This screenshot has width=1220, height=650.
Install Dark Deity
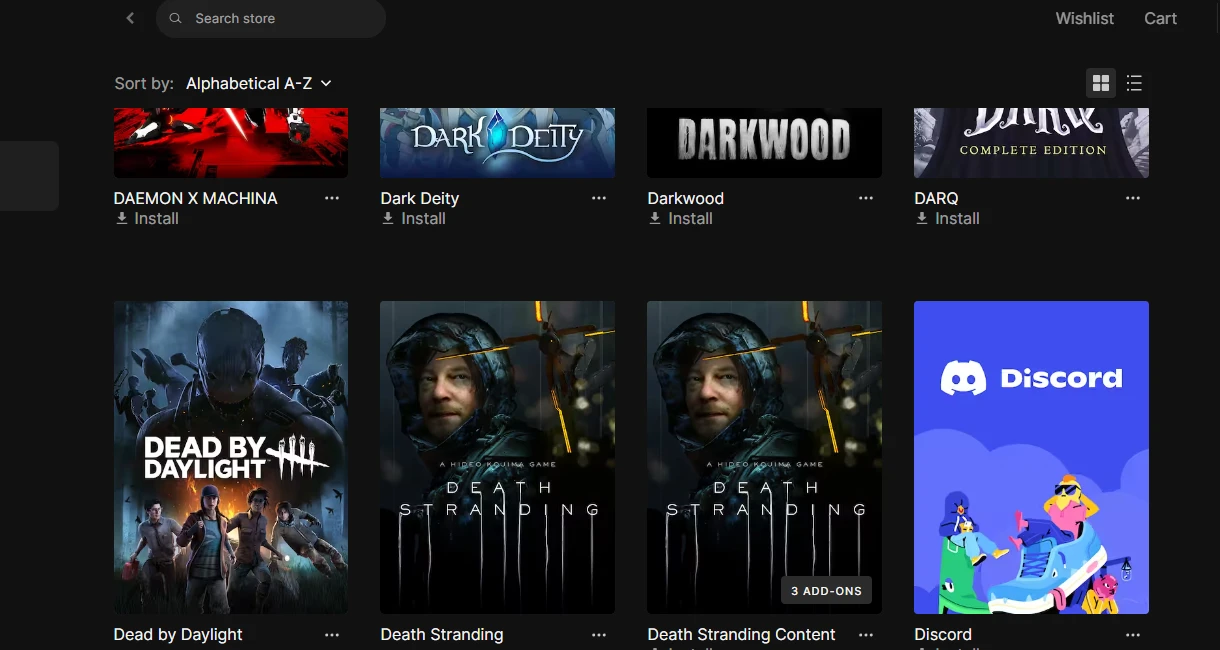(x=414, y=218)
